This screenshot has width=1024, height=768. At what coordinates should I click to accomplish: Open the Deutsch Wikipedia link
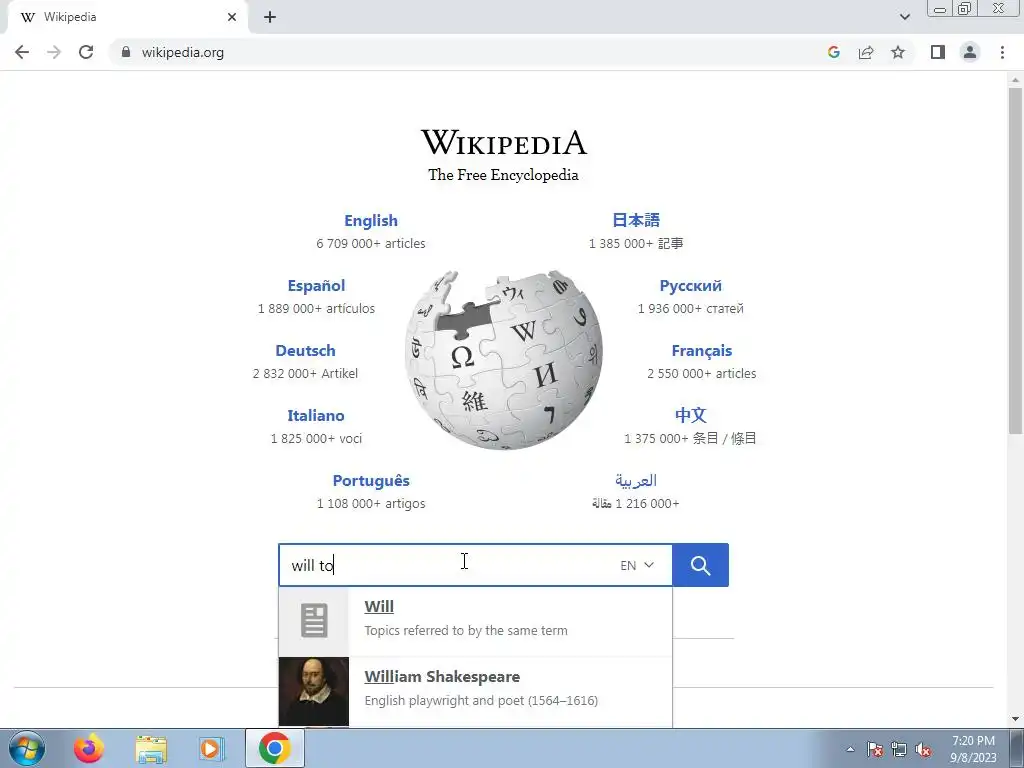pos(305,351)
